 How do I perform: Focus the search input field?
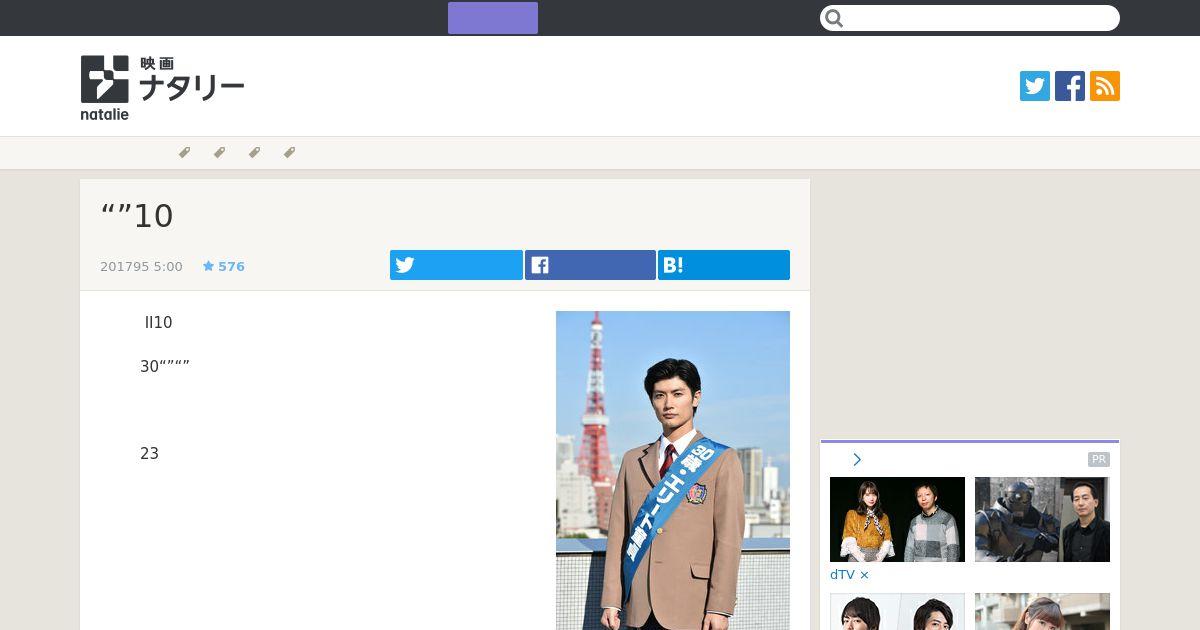click(x=970, y=18)
